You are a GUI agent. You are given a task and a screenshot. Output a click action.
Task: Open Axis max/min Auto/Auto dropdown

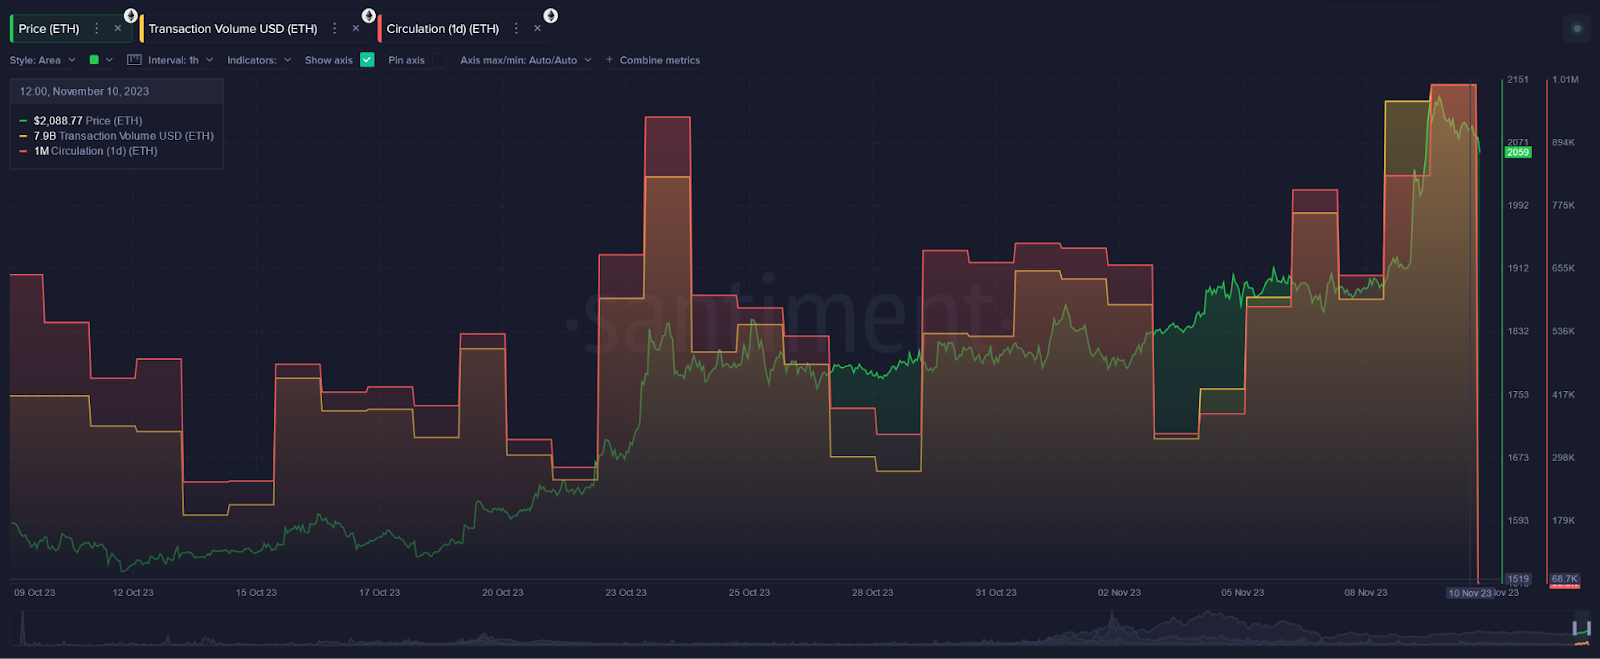(526, 60)
